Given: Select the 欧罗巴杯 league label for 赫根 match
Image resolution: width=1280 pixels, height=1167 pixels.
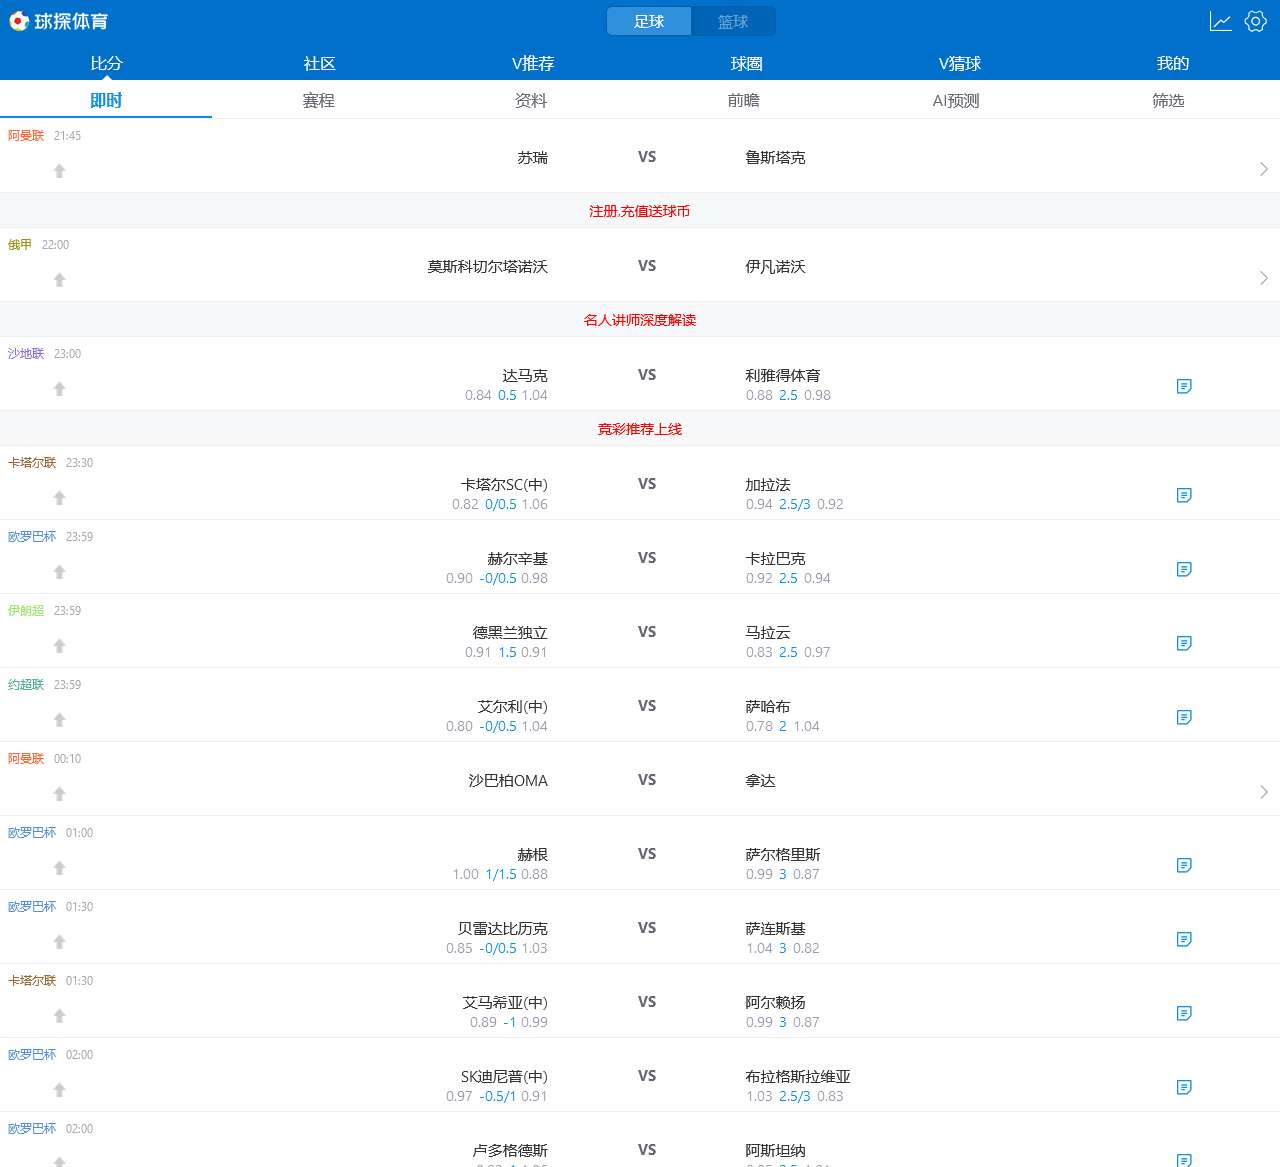Looking at the screenshot, I should pyautogui.click(x=32, y=833).
